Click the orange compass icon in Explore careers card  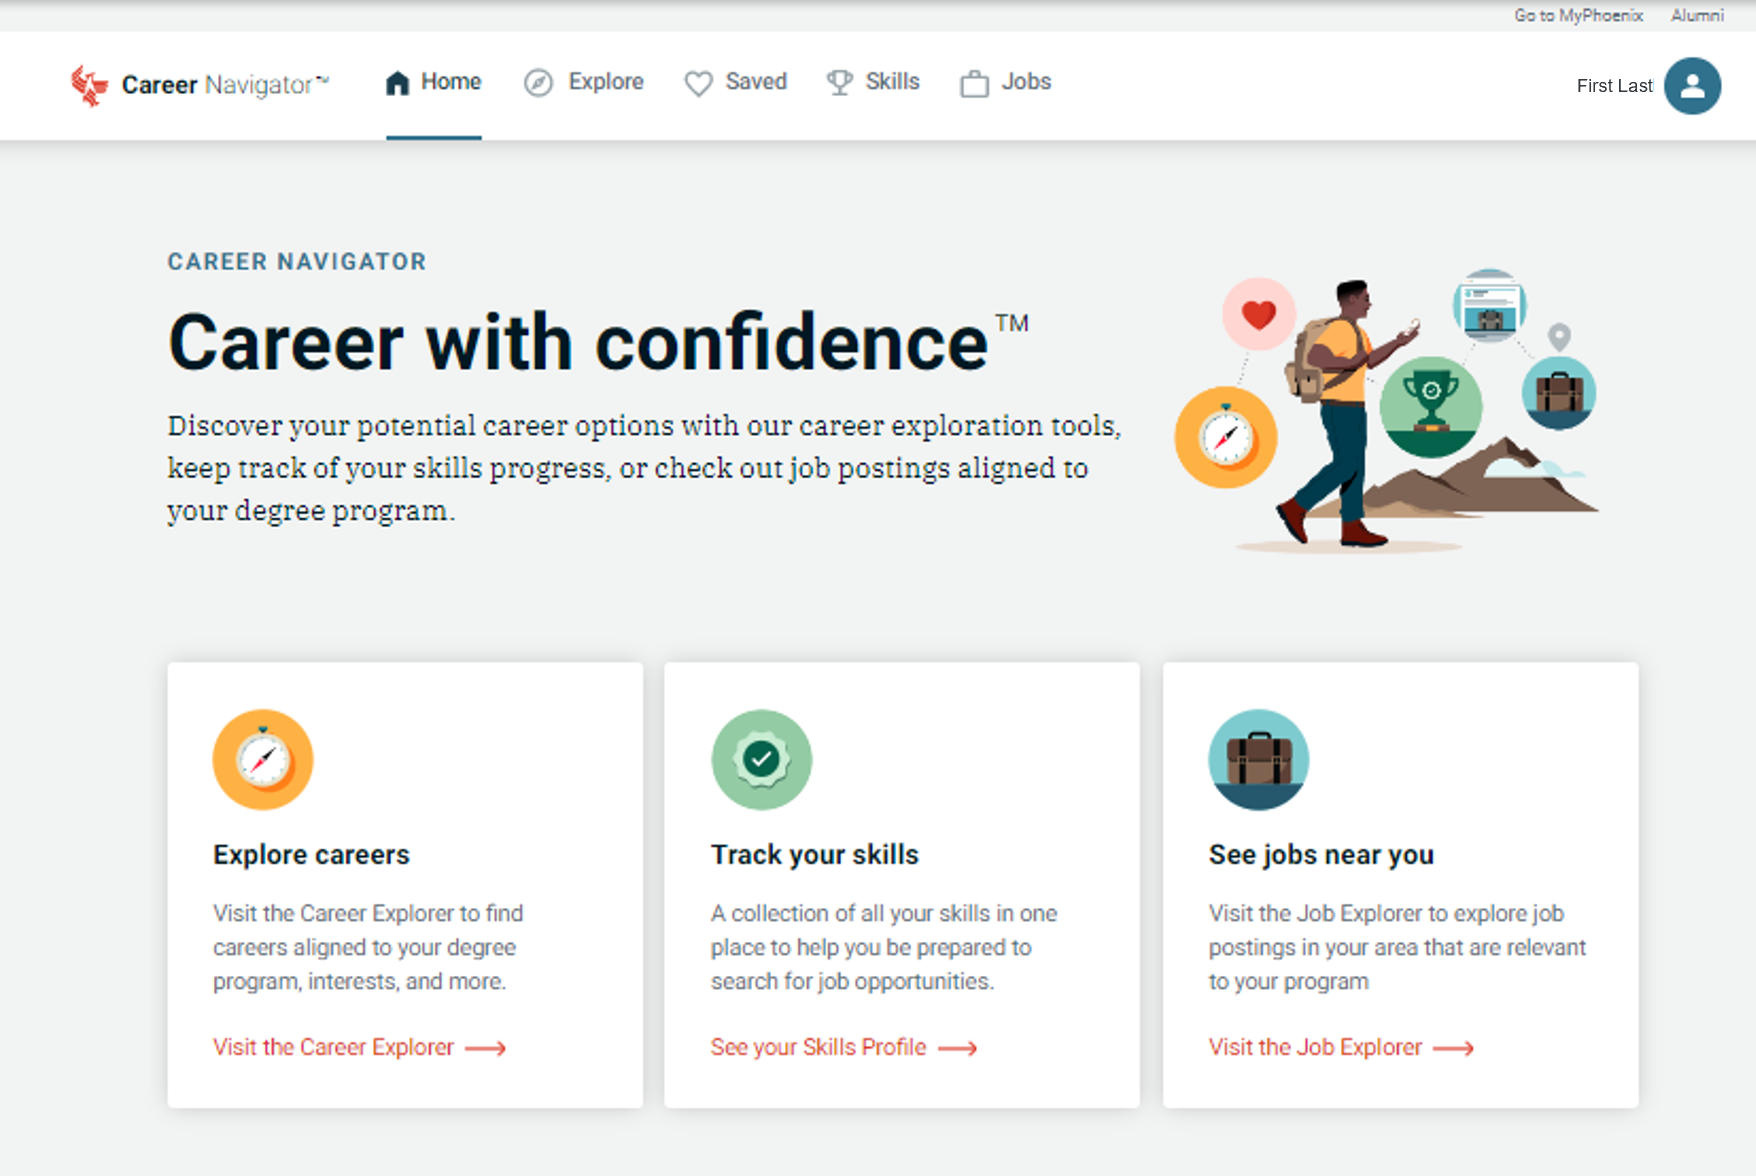(263, 759)
